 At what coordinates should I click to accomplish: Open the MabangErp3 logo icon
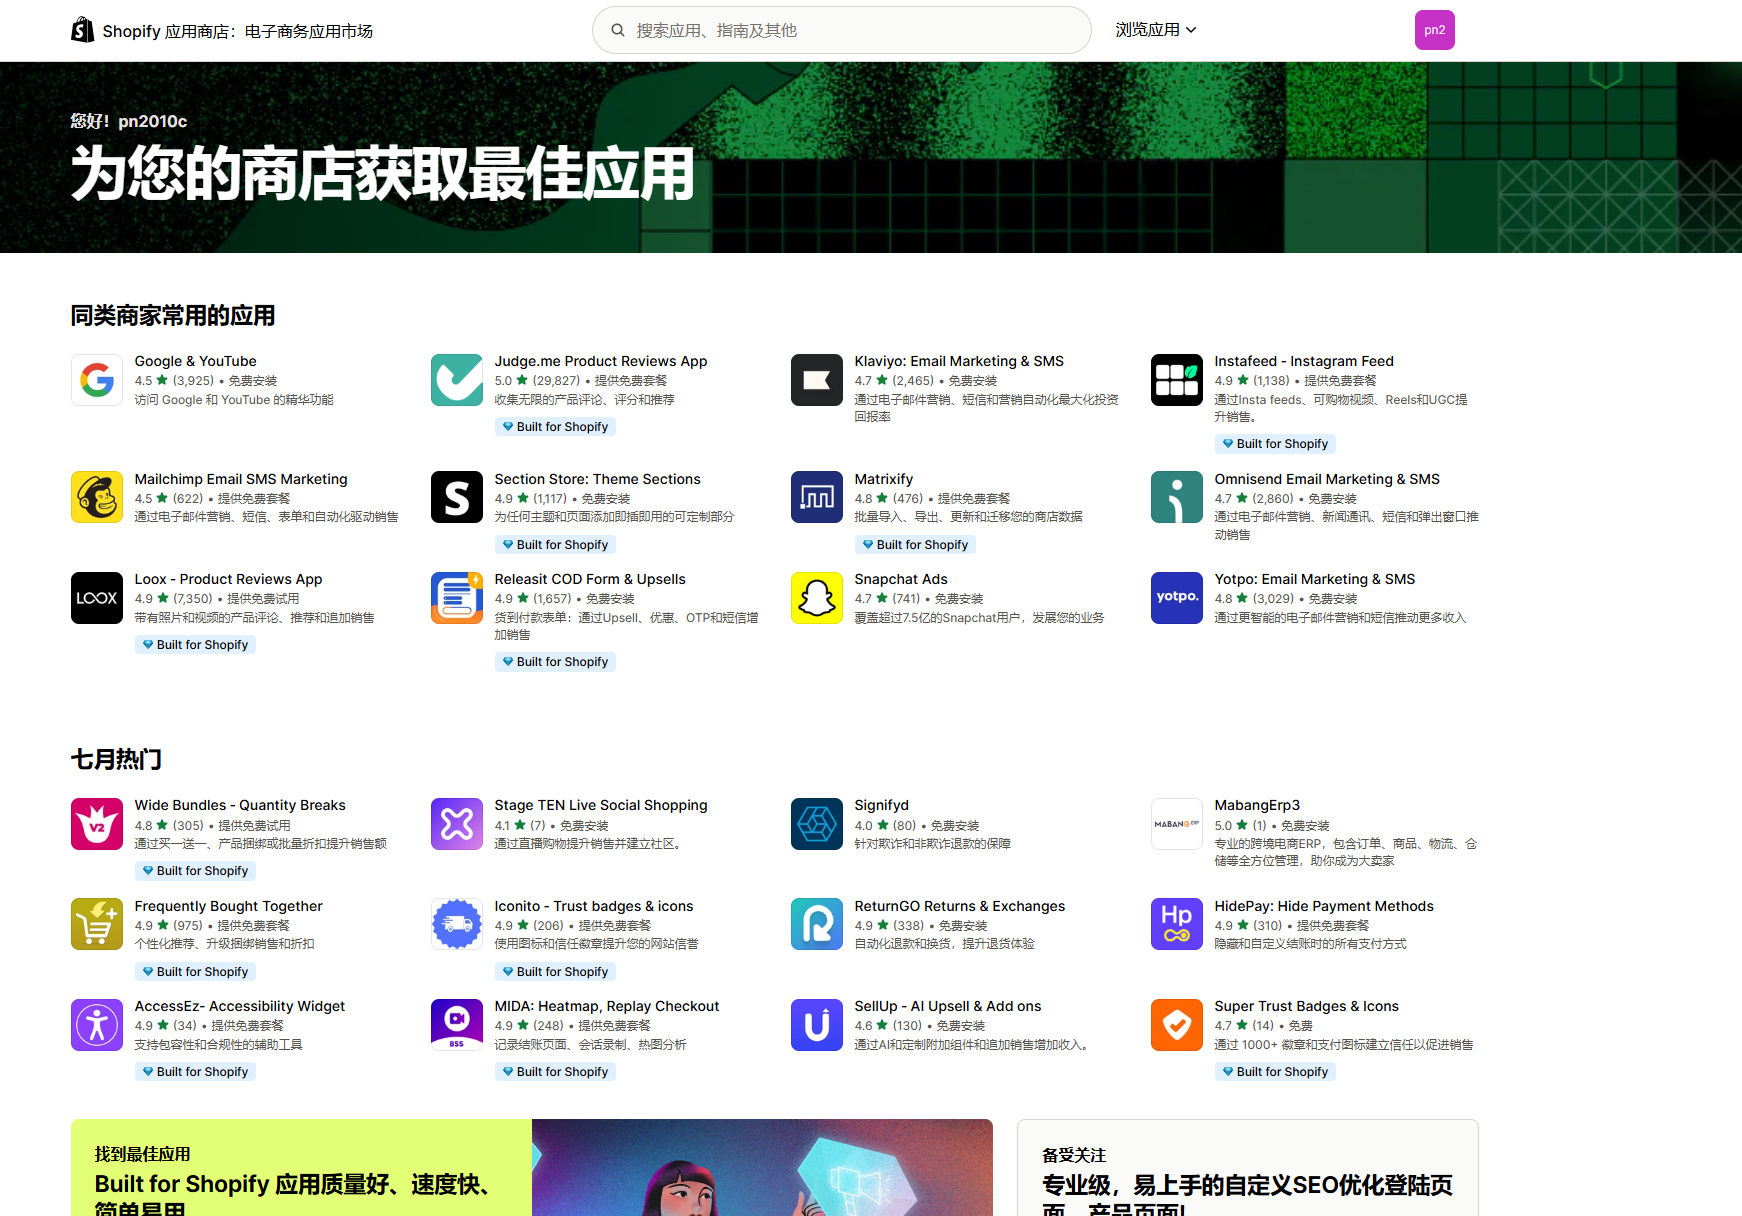[1177, 824]
